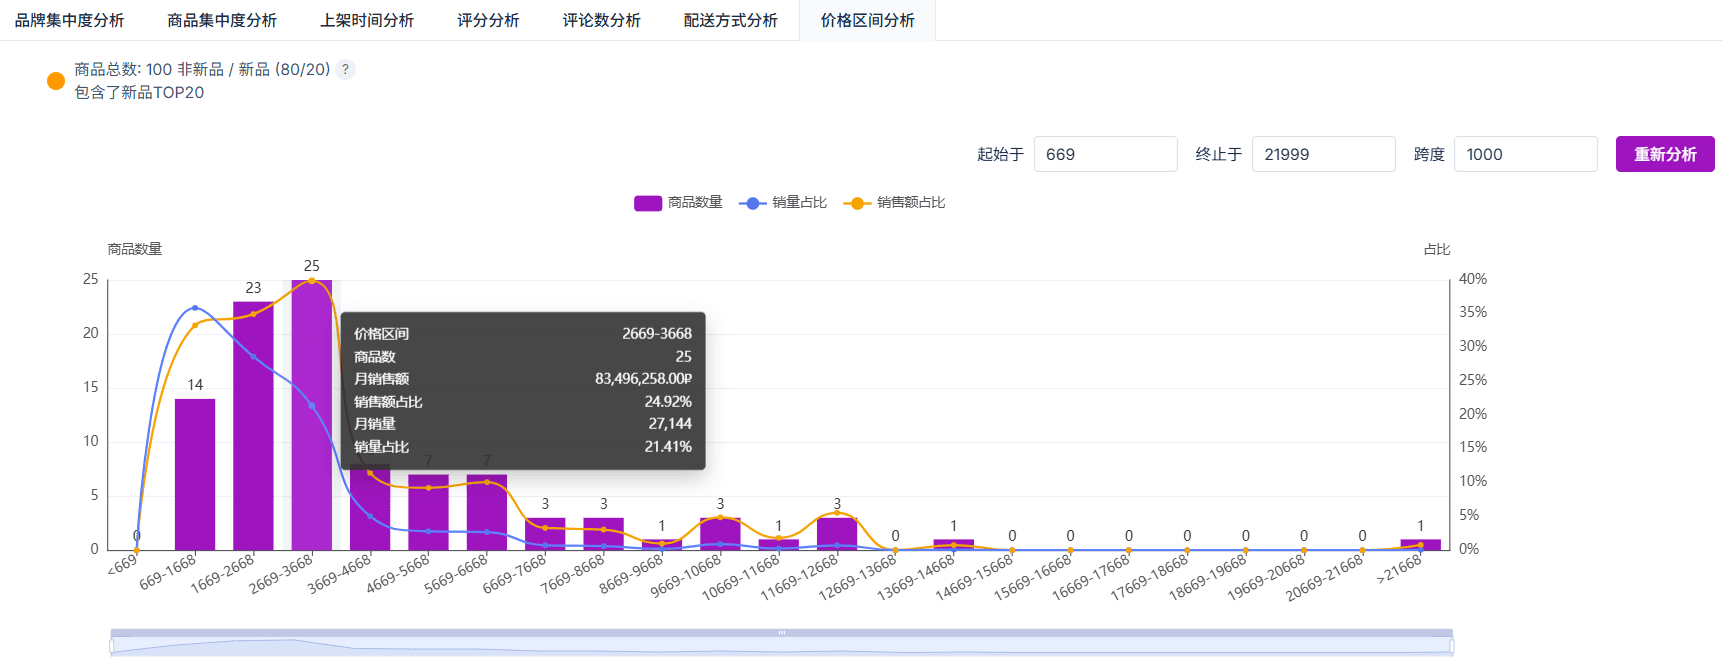Click the <669 x-axis label
1722x671 pixels.
click(x=124, y=565)
